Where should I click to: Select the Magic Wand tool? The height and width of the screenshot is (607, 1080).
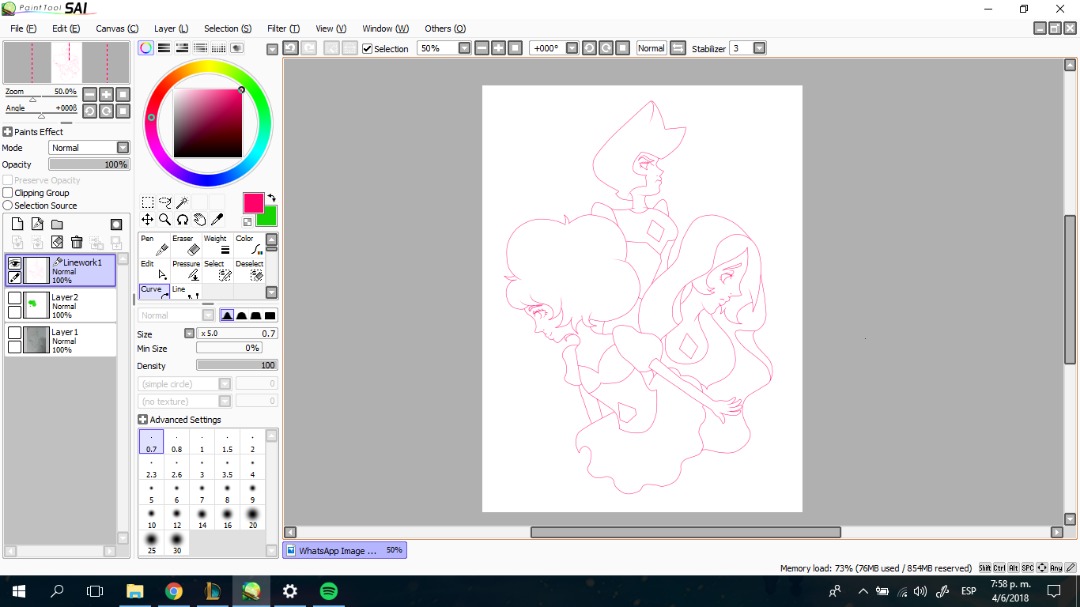click(x=183, y=203)
